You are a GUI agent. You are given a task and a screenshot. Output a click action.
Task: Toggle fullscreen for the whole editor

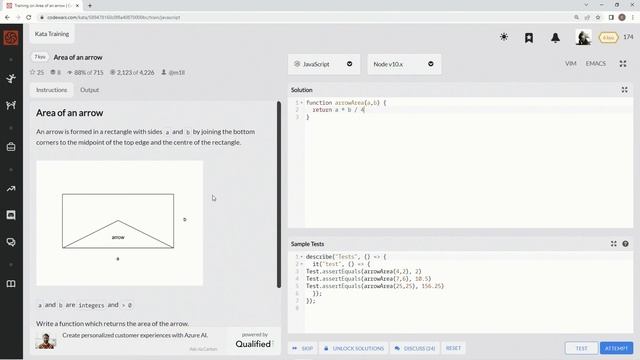pyautogui.click(x=623, y=64)
